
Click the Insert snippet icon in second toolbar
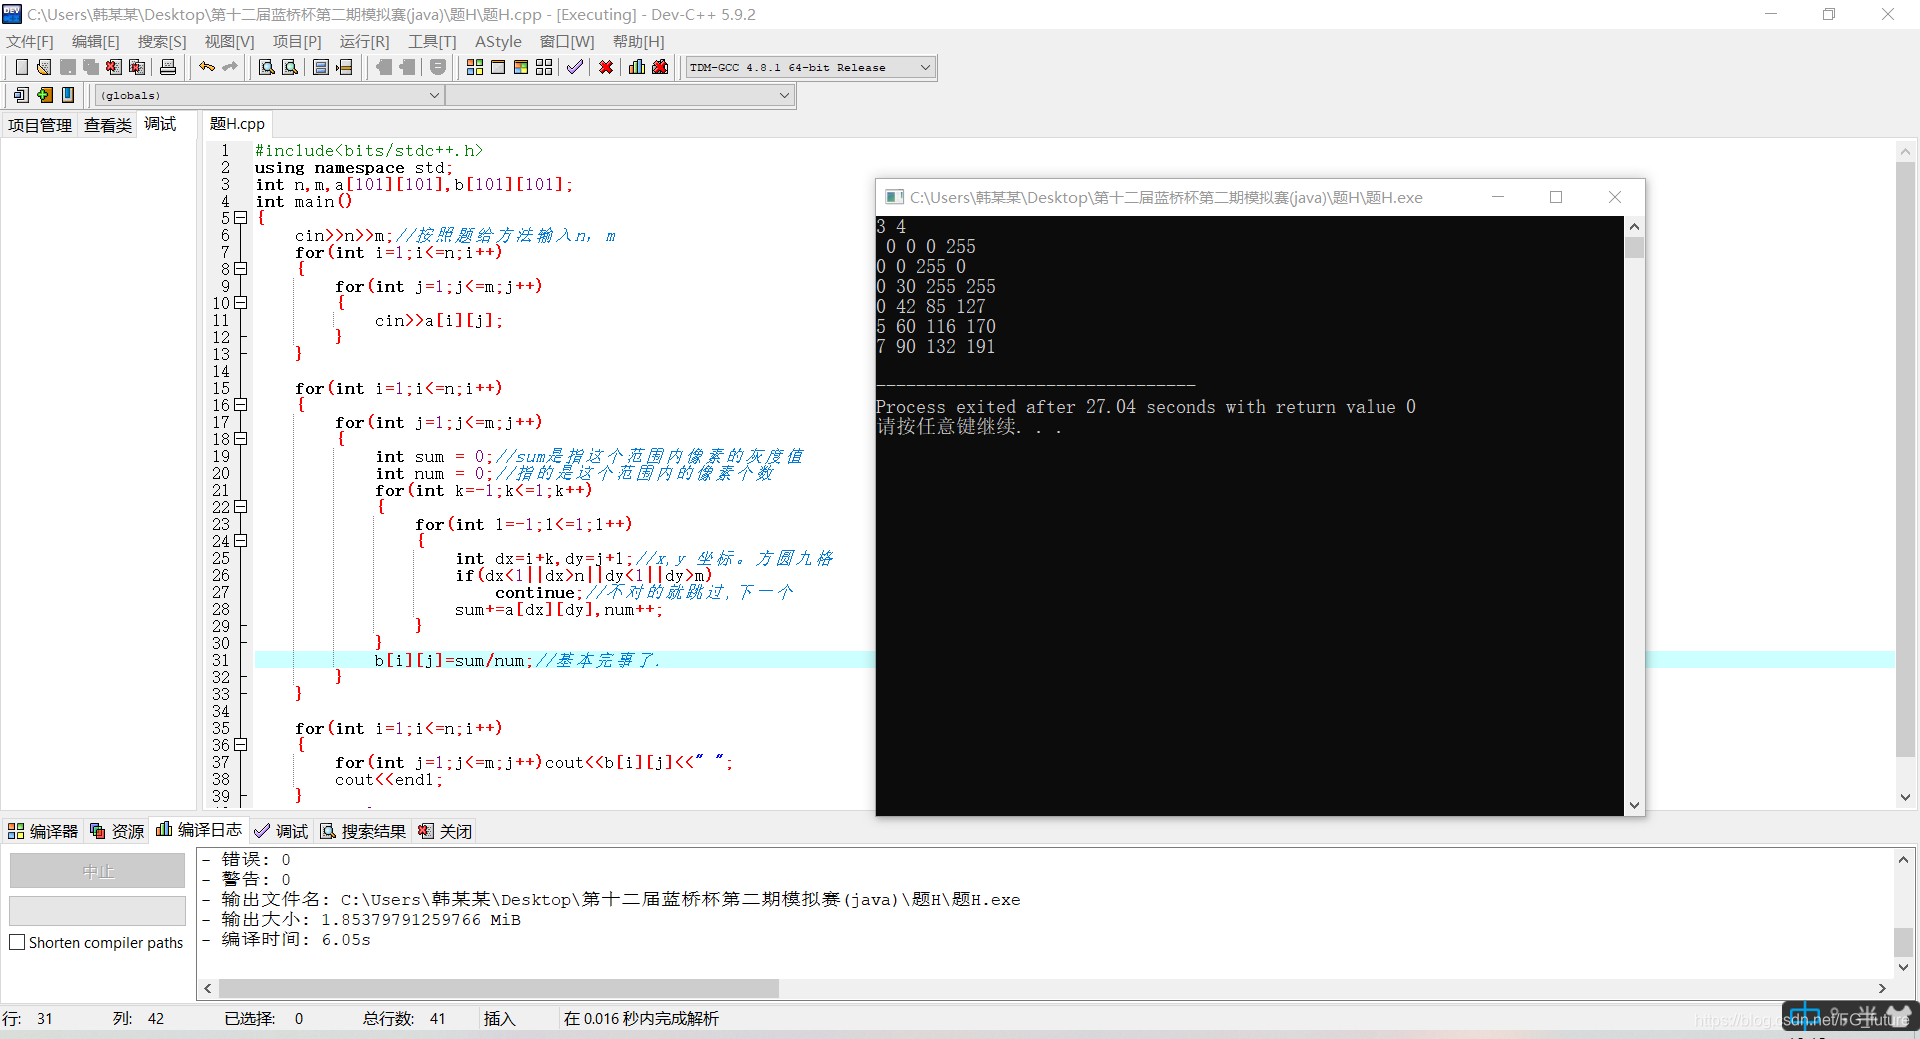[x=21, y=95]
